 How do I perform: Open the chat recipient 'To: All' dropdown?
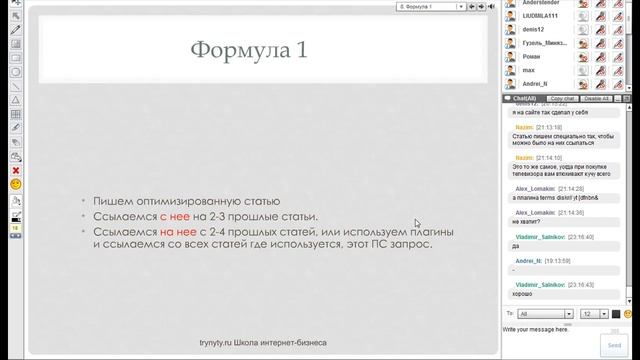(x=545, y=314)
